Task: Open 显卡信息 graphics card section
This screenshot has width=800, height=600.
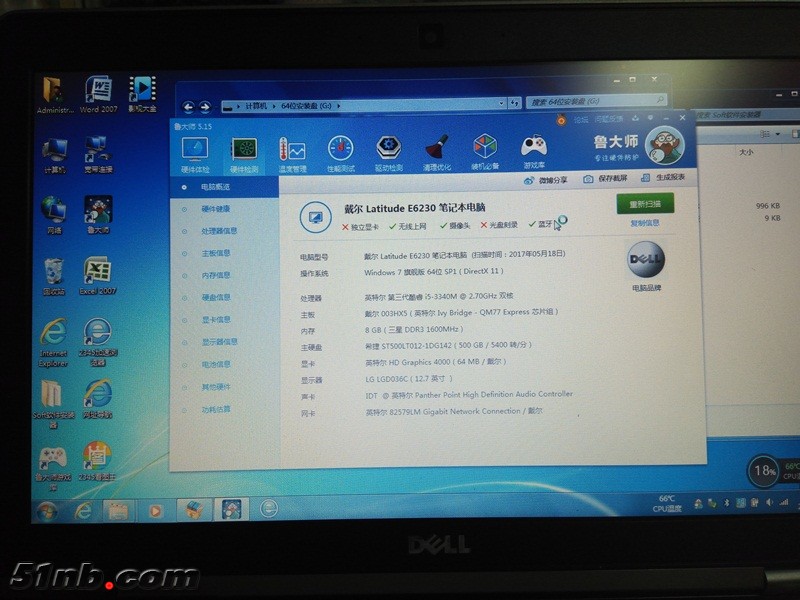Action: [x=216, y=320]
